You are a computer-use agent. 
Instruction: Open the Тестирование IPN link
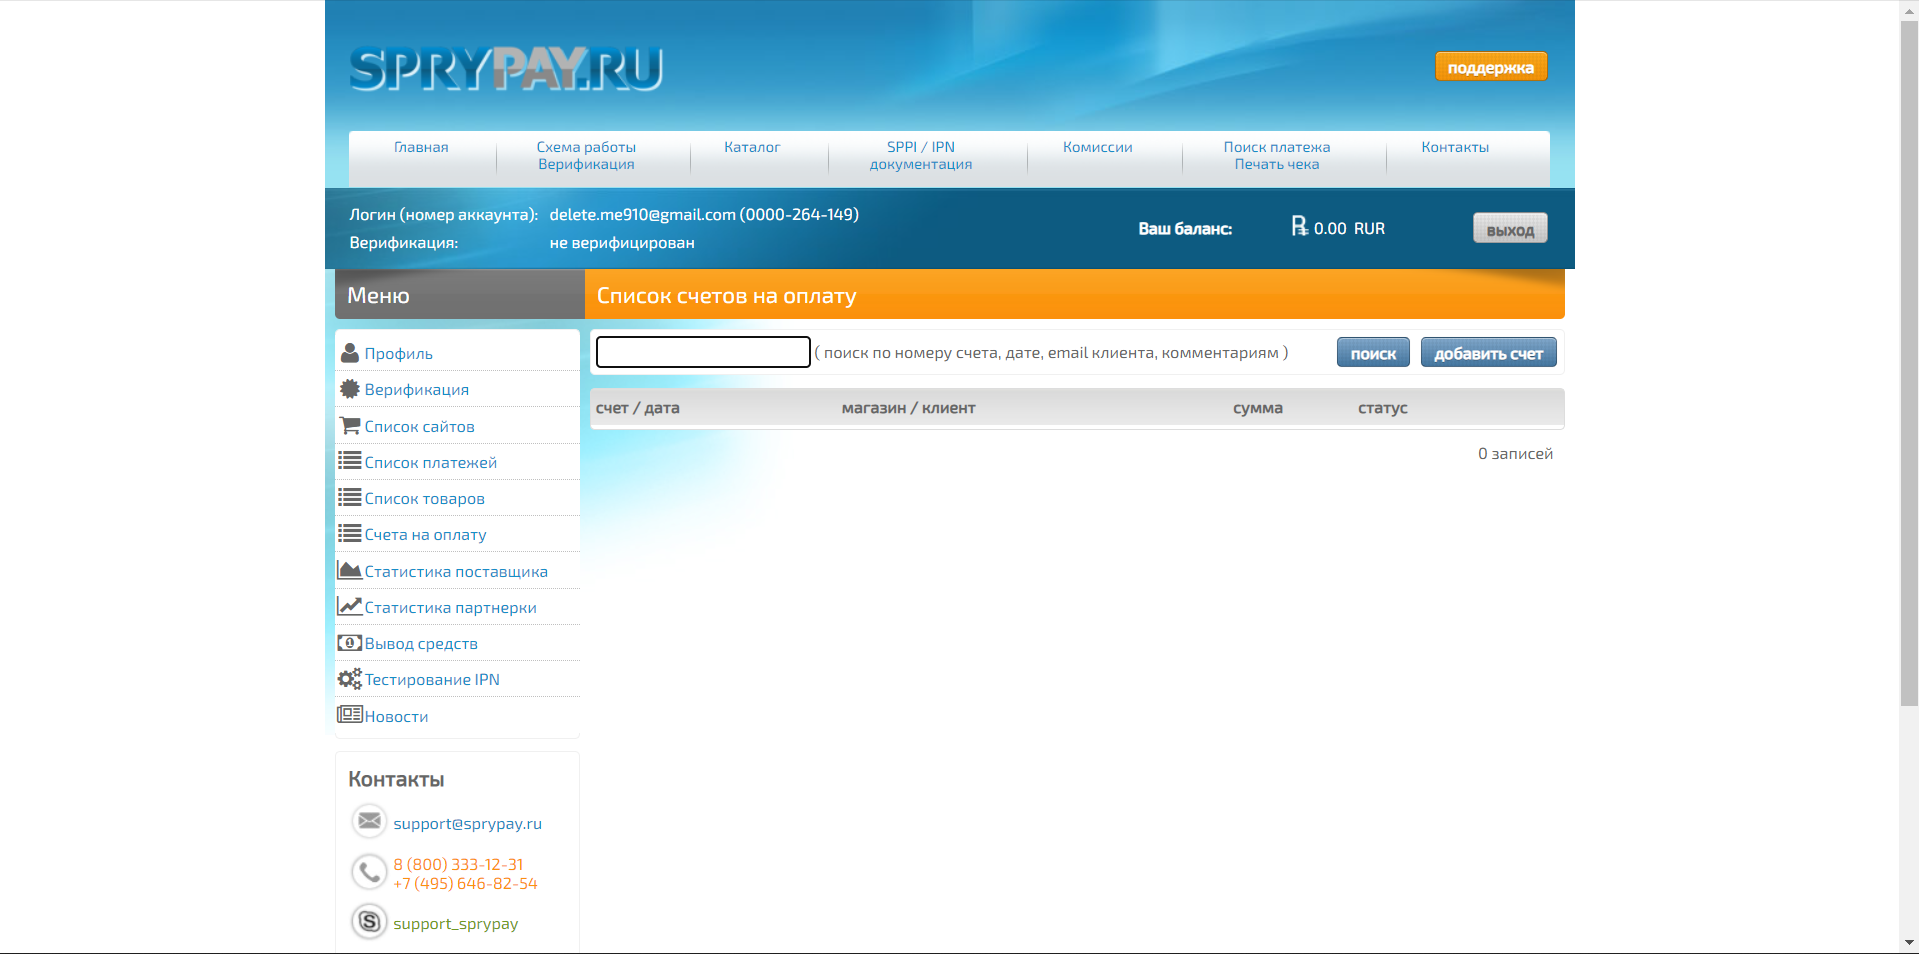[432, 680]
